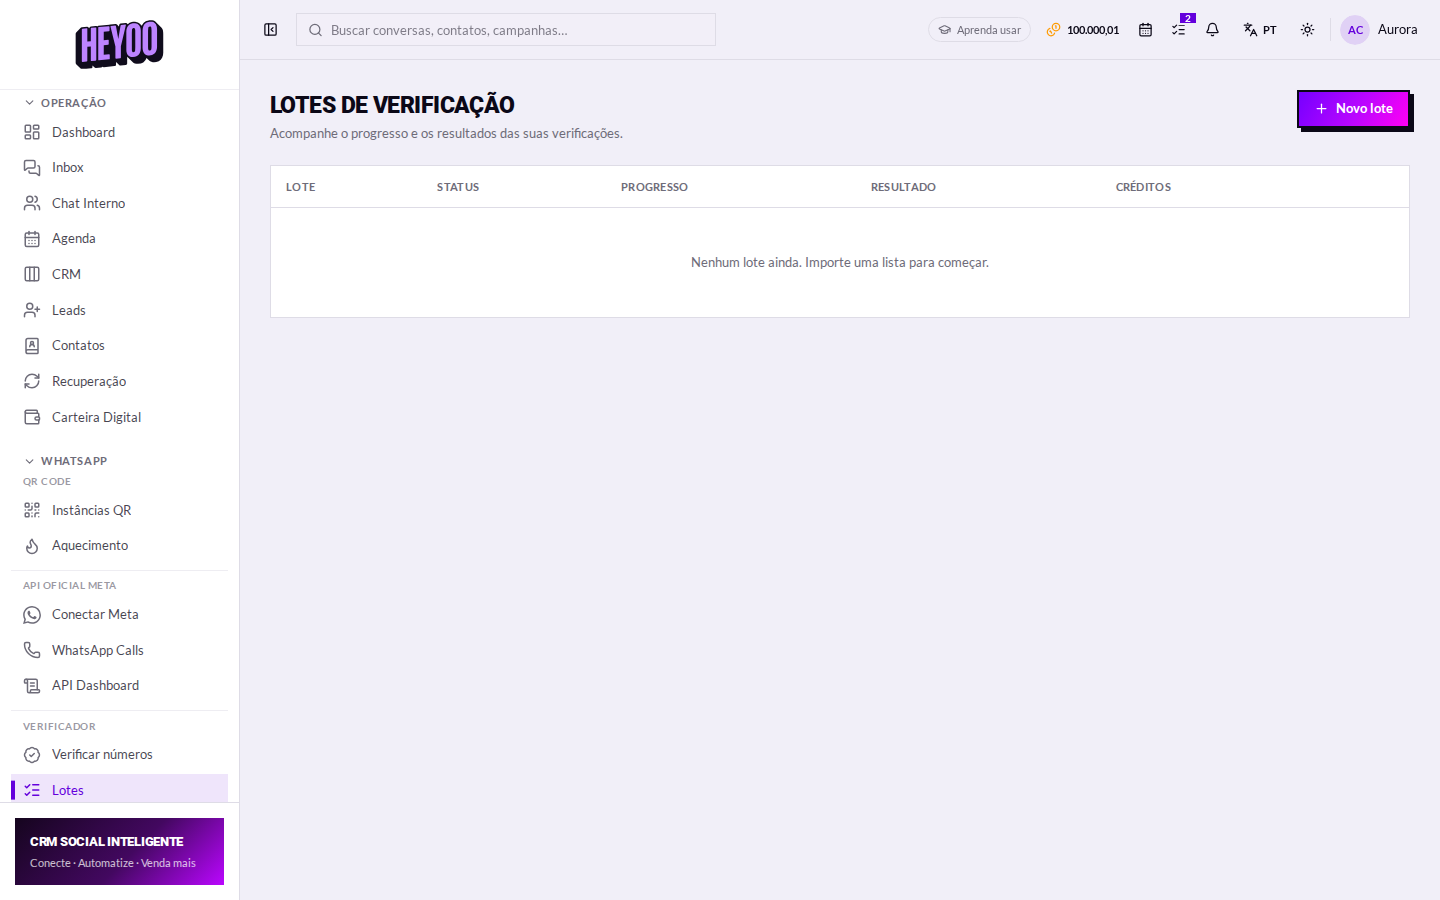The height and width of the screenshot is (900, 1440).
Task: Click the HEYOO logo
Action: [119, 44]
